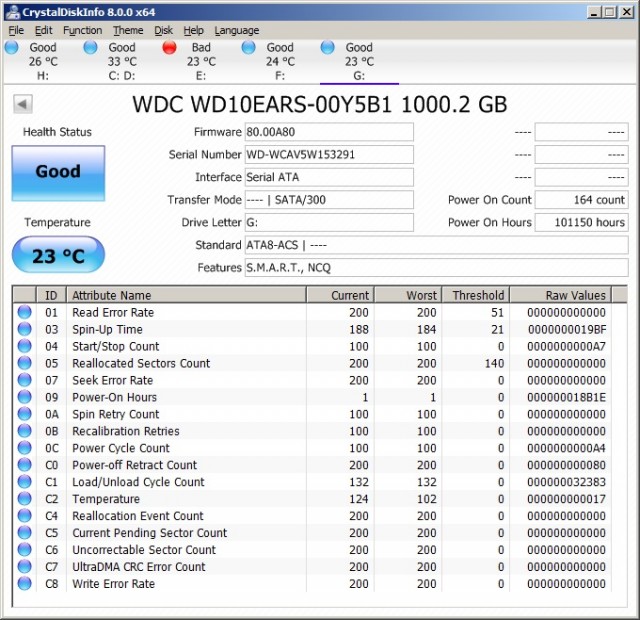Select the Read Error Rate attribute name
Screen dimensions: 640x620
coord(113,313)
